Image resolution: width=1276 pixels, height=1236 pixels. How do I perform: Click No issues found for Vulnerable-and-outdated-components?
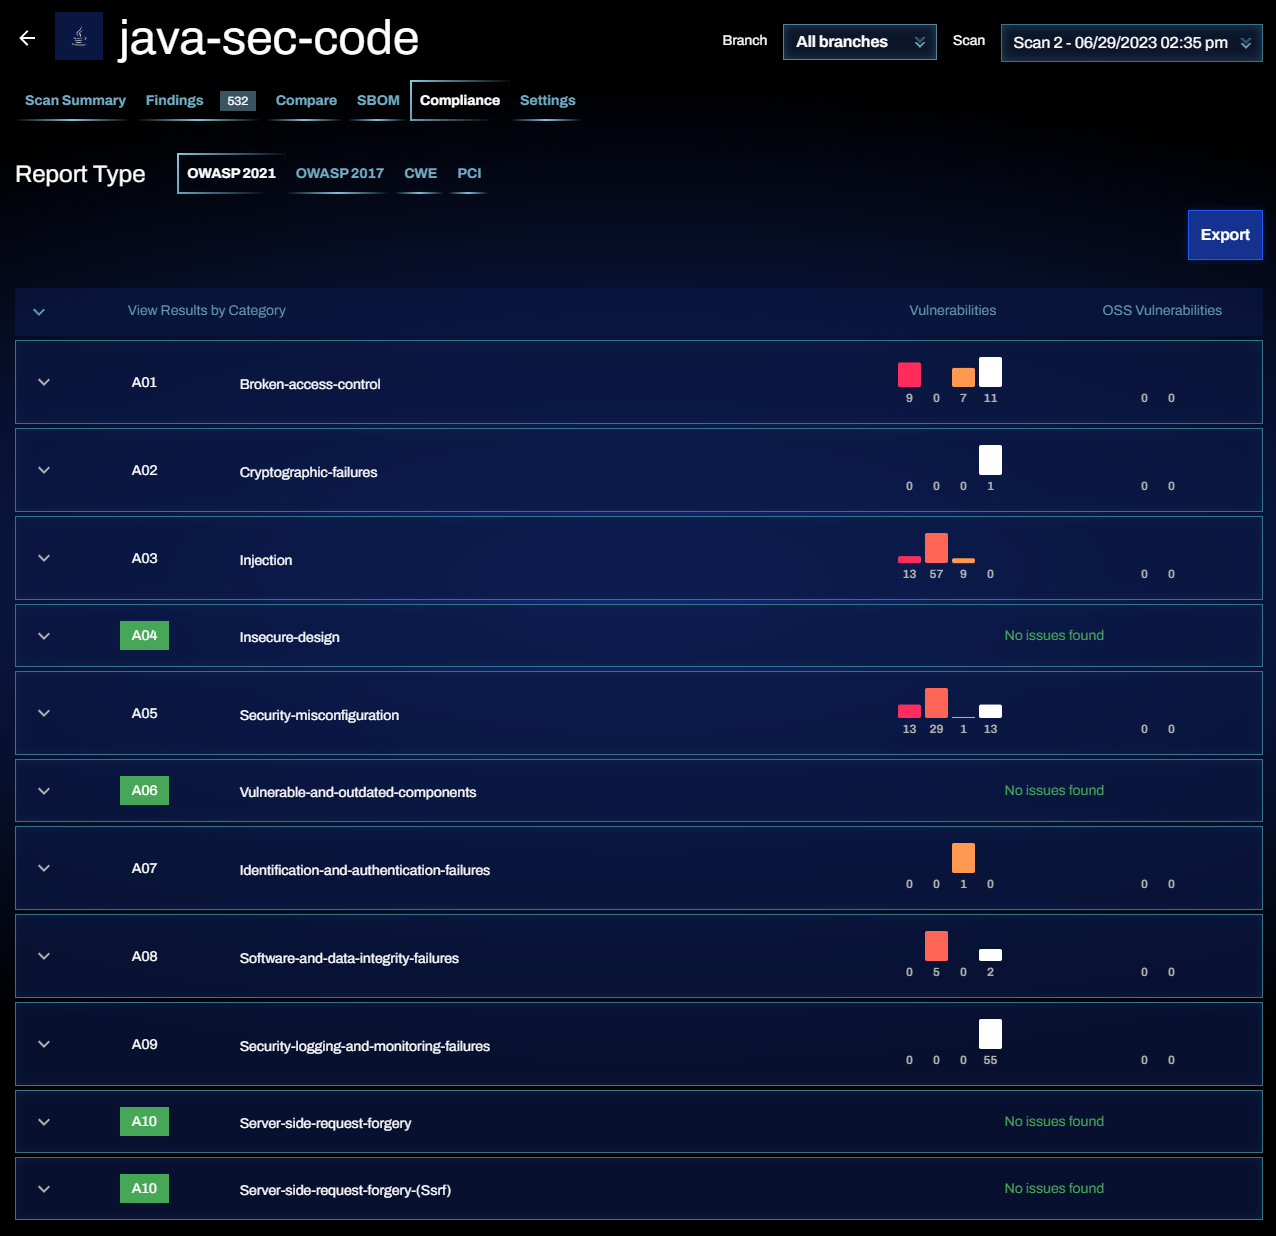(1054, 790)
